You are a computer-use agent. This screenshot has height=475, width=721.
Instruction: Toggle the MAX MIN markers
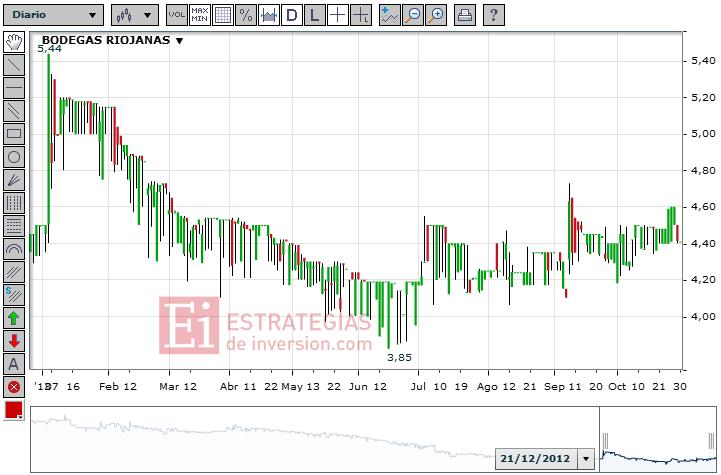click(x=200, y=15)
